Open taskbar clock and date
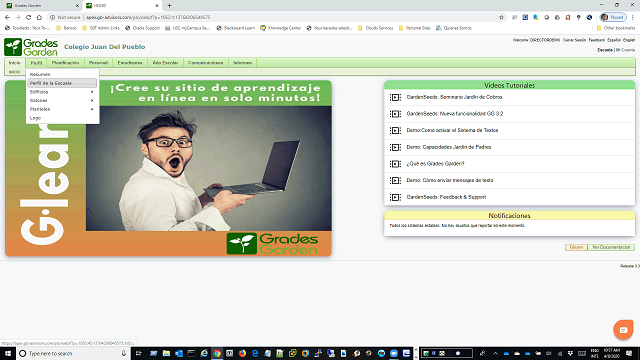Screen dimensions: 640x360 click(611, 353)
